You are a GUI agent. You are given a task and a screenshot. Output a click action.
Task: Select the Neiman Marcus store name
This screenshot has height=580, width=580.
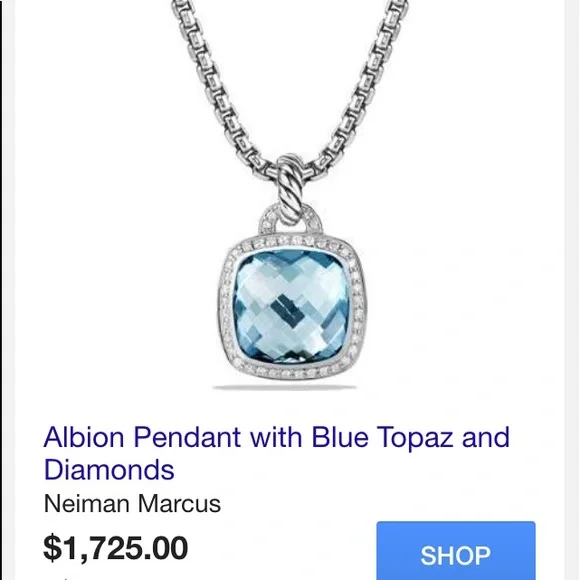132,504
